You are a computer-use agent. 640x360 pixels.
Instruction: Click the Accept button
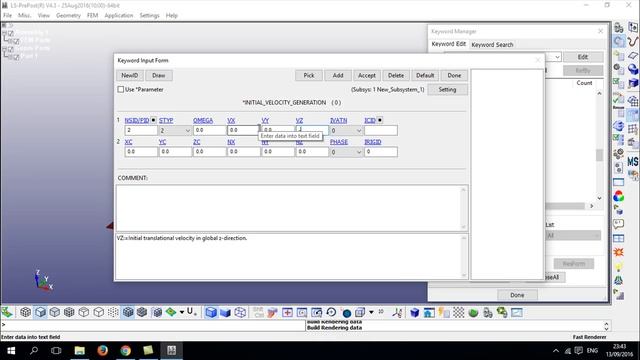(367, 75)
